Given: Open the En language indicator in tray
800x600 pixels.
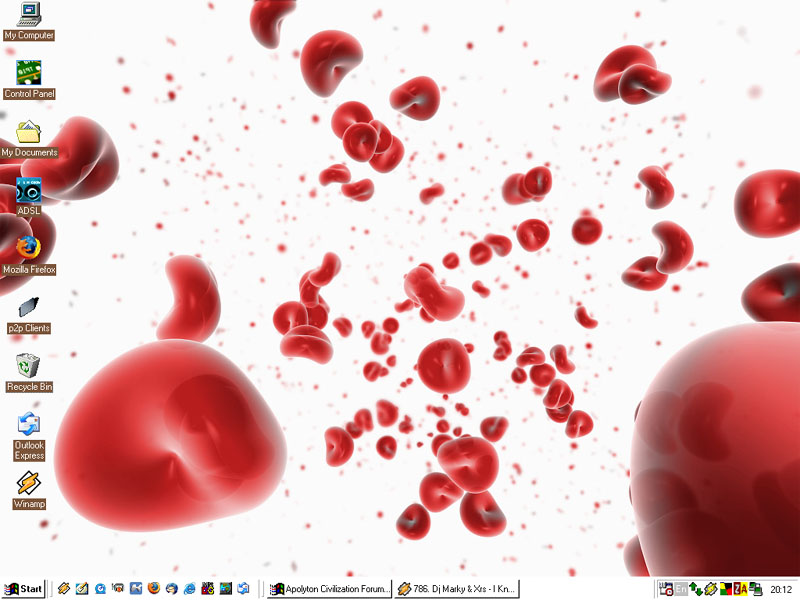Looking at the screenshot, I should [681, 589].
